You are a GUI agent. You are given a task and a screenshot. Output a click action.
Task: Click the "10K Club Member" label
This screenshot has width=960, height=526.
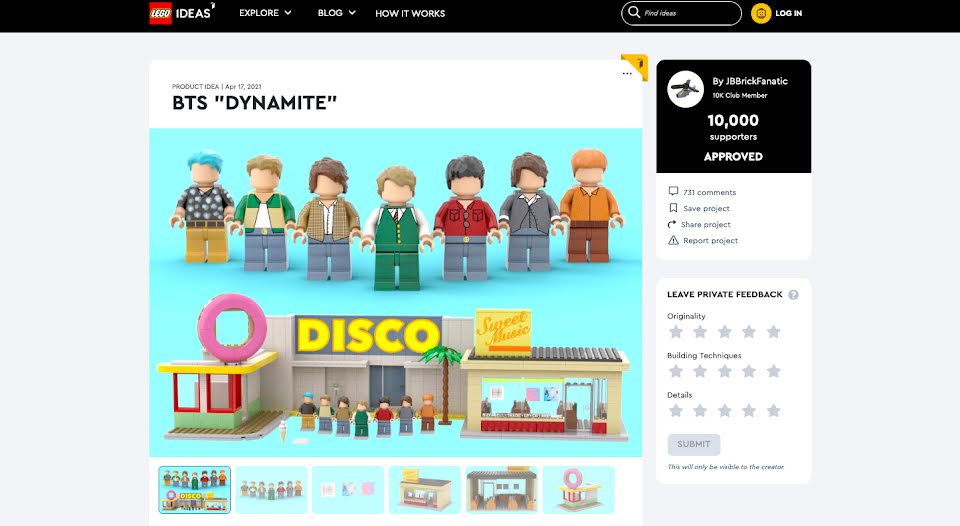(740, 96)
